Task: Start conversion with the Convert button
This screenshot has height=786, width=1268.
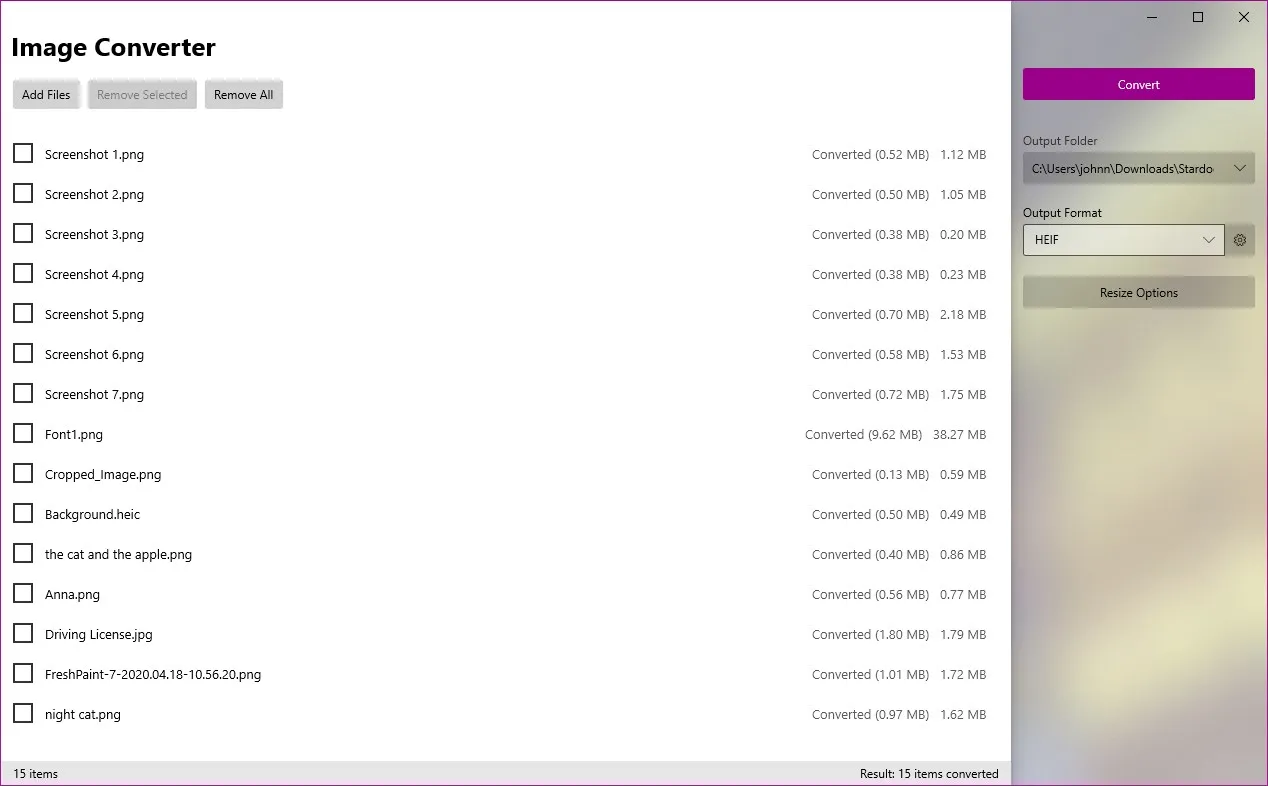Action: point(1138,84)
